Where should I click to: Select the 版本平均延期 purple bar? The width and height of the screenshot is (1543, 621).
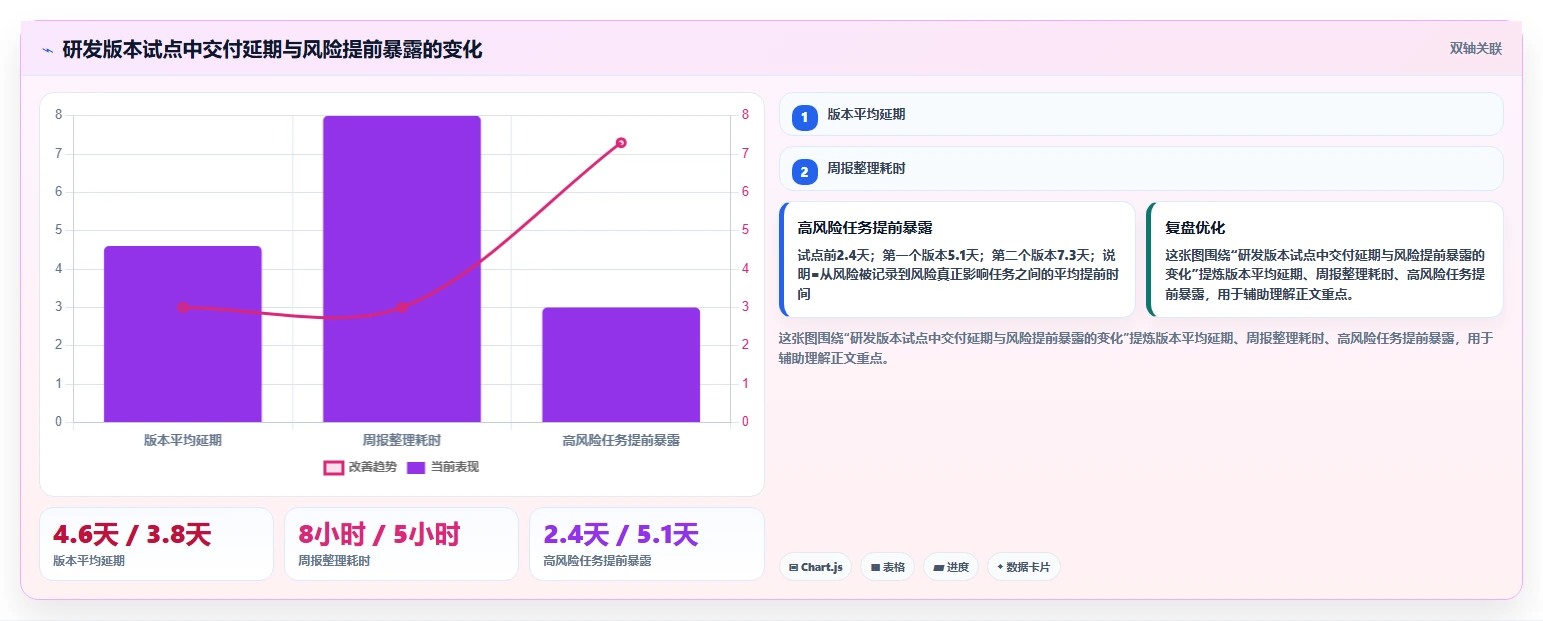183,334
